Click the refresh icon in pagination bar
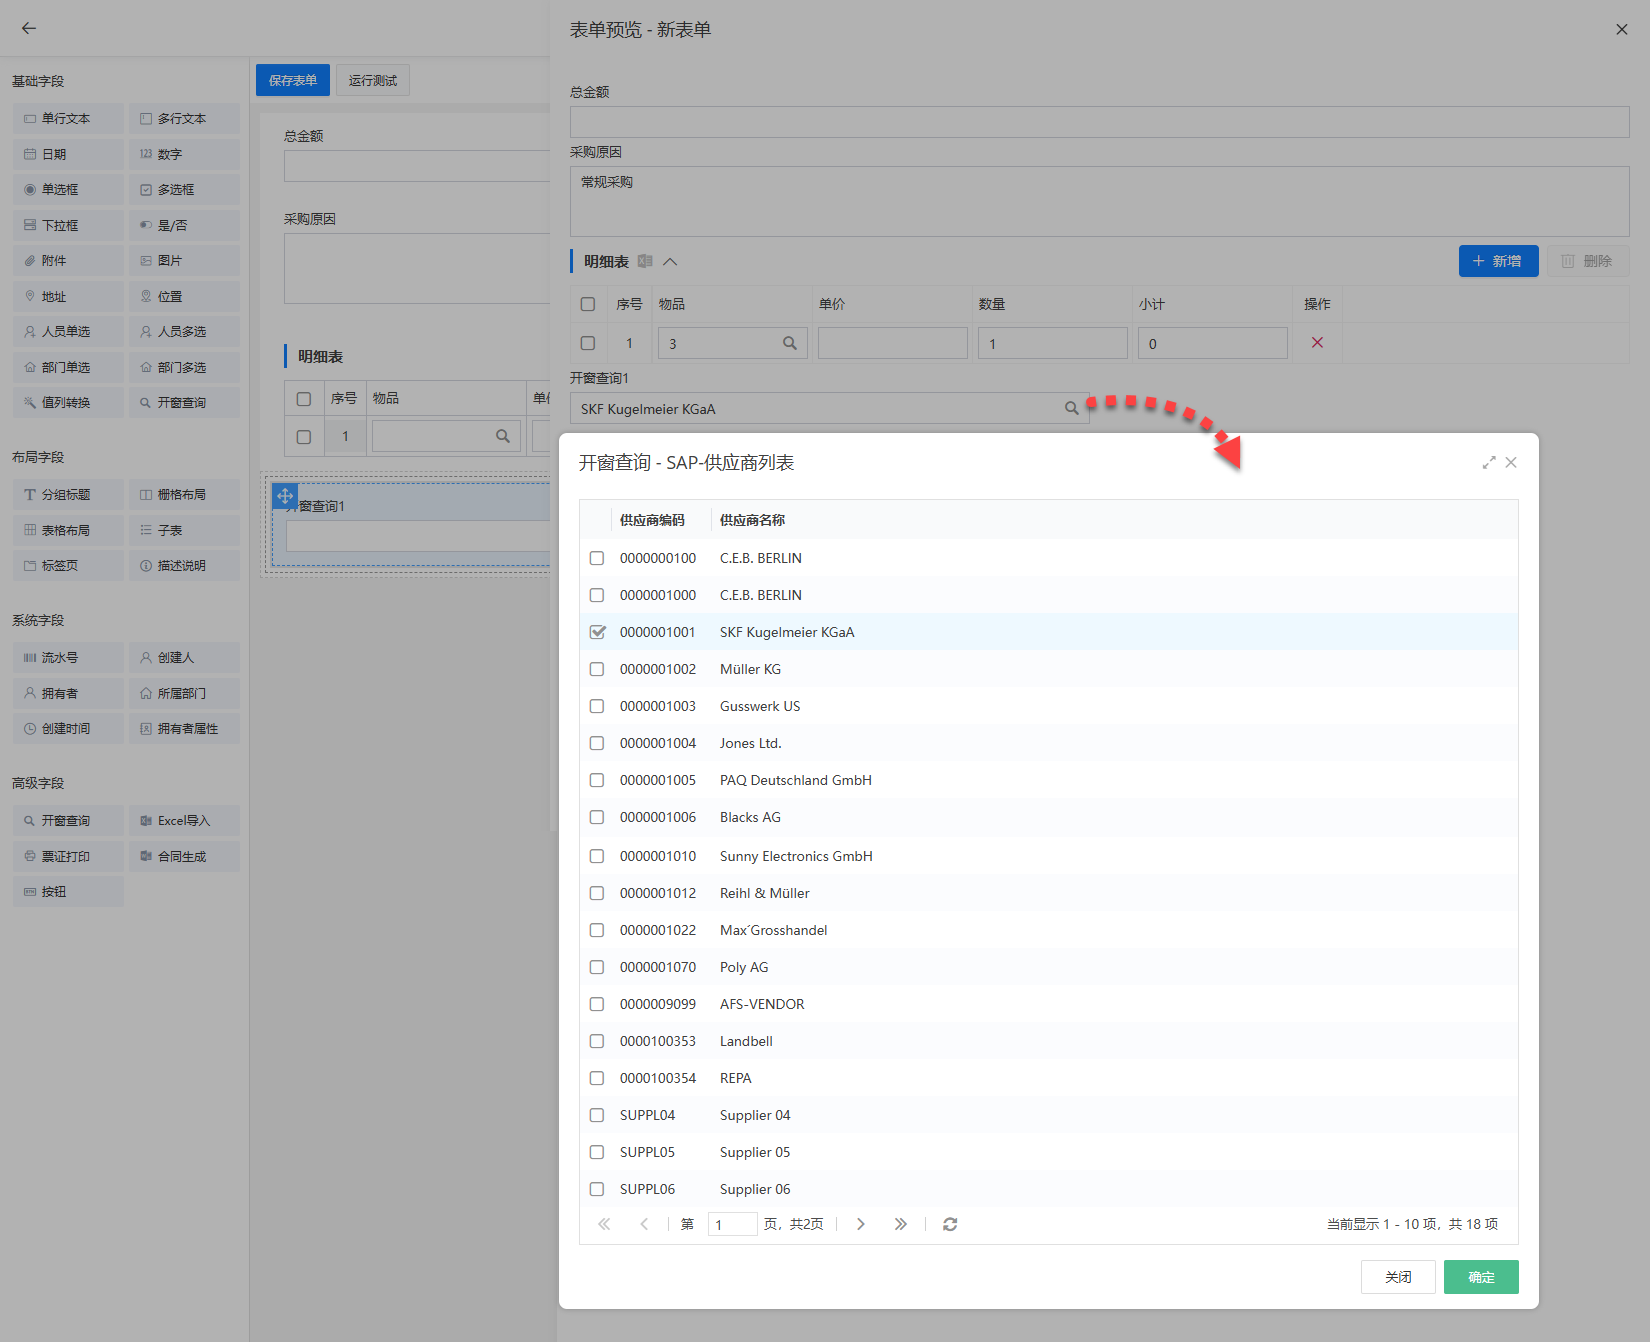 pyautogui.click(x=950, y=1224)
